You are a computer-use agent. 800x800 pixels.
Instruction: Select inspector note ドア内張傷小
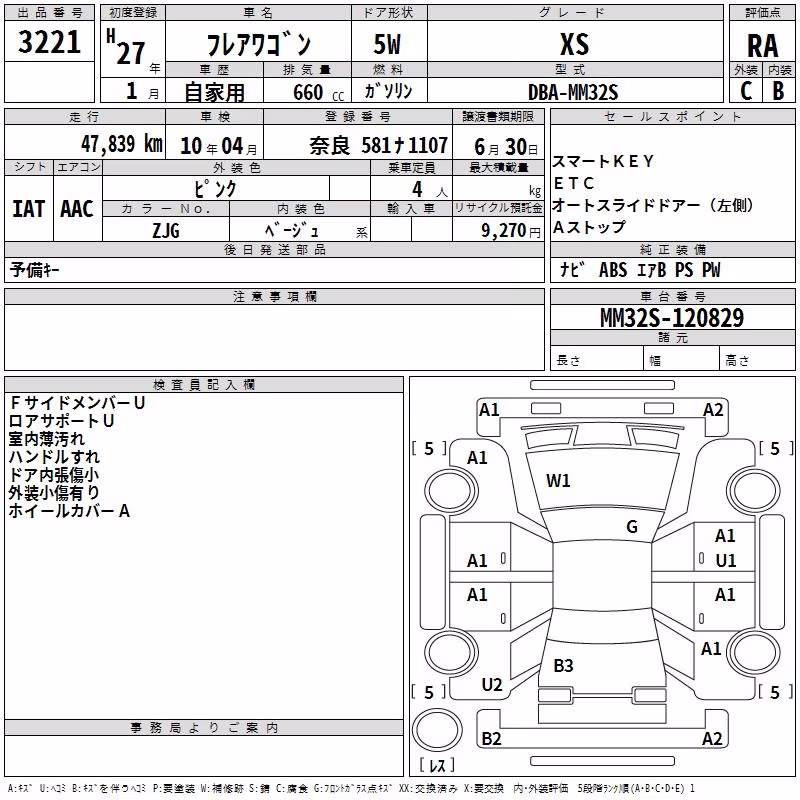click(x=54, y=474)
